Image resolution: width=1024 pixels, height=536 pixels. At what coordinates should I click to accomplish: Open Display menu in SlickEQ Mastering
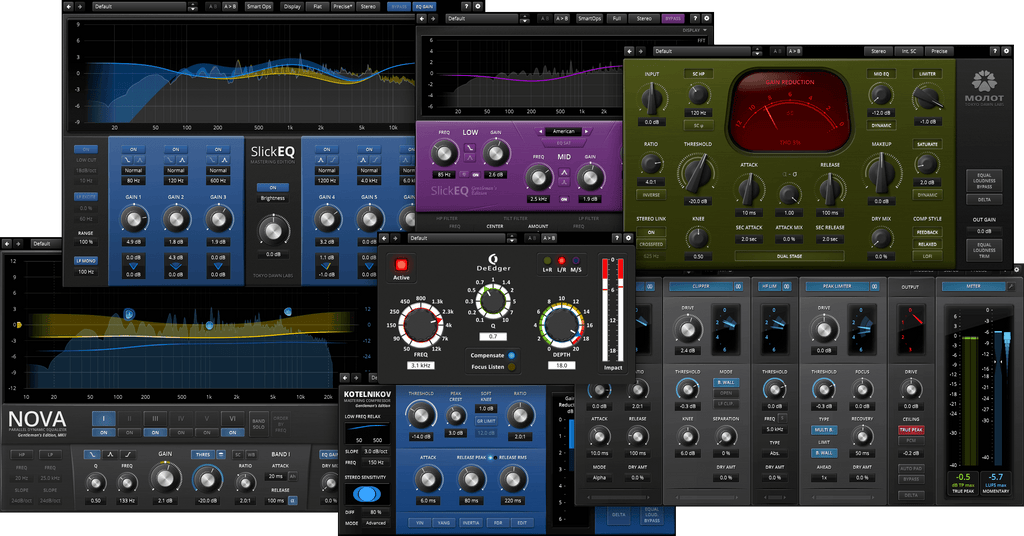pyautogui.click(x=292, y=7)
